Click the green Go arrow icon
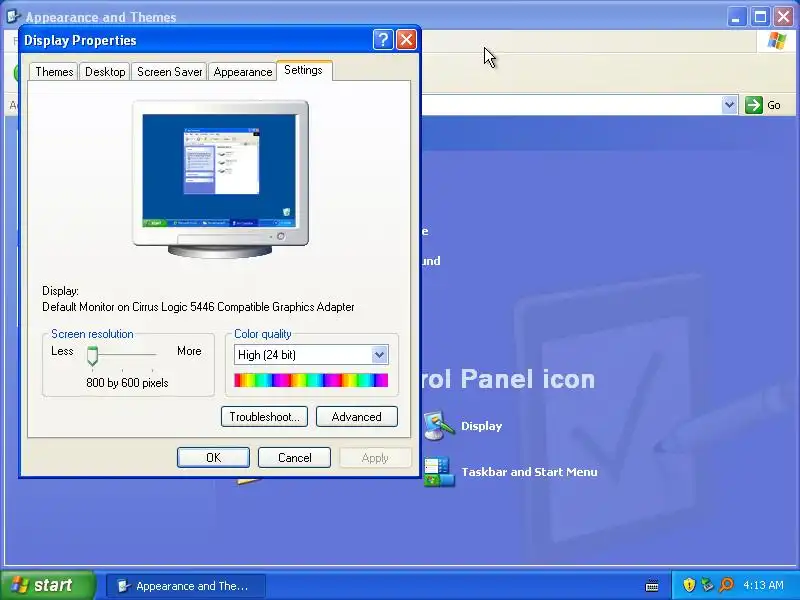The width and height of the screenshot is (800, 600). click(x=754, y=105)
